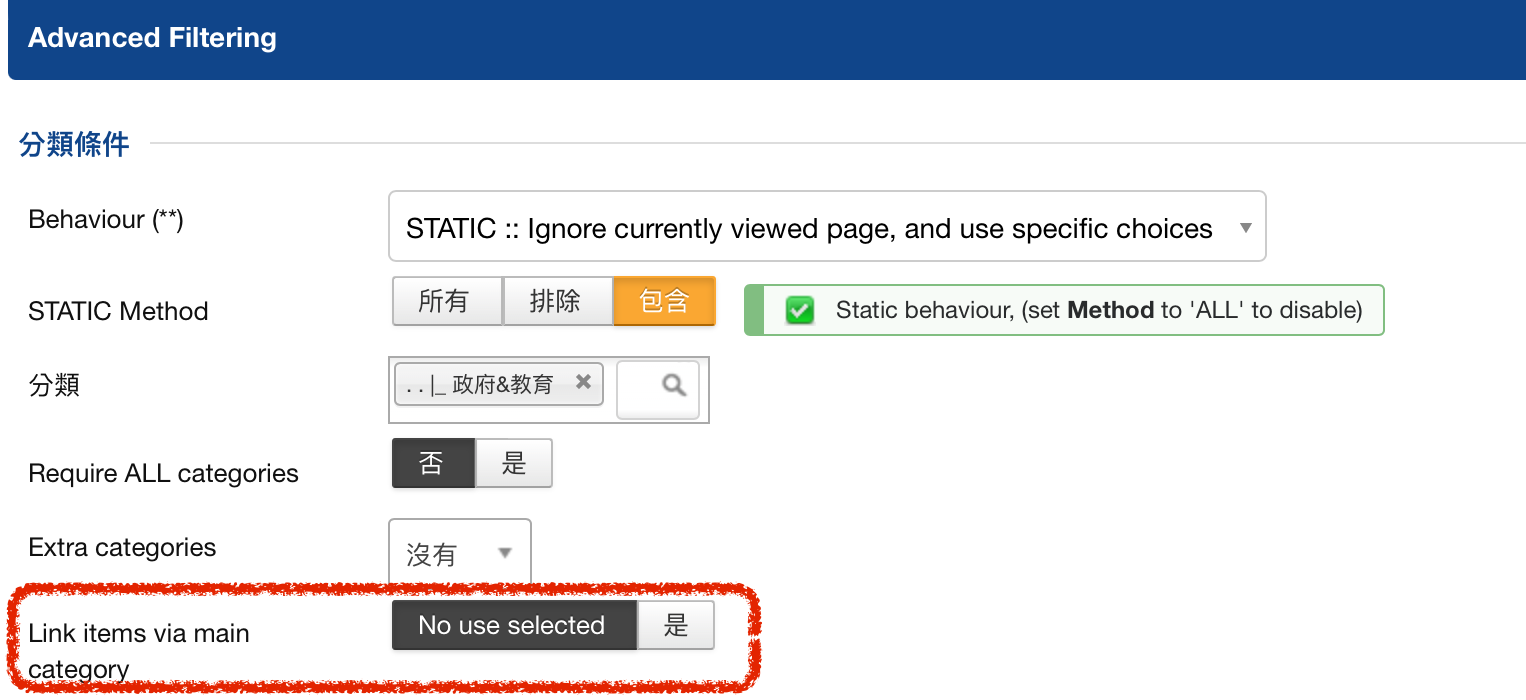Click the Behaviour (**) field label
This screenshot has width=1526, height=700.
pos(106,220)
